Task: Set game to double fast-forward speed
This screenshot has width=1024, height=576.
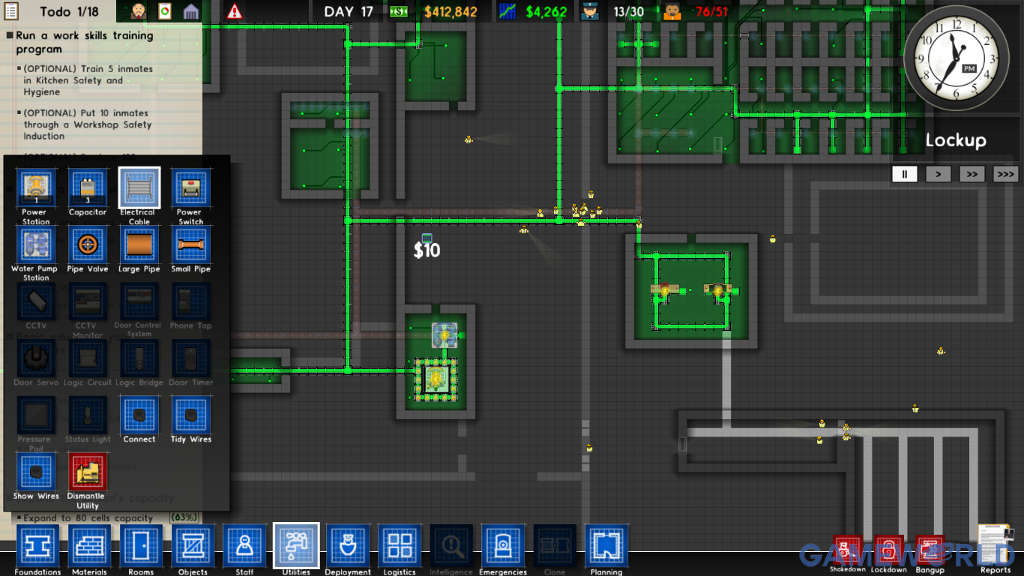Action: [972, 174]
